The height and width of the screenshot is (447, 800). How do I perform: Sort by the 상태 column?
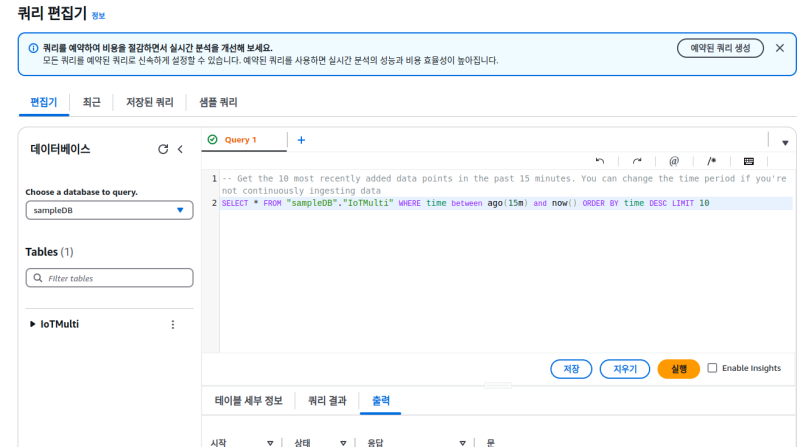(x=343, y=443)
